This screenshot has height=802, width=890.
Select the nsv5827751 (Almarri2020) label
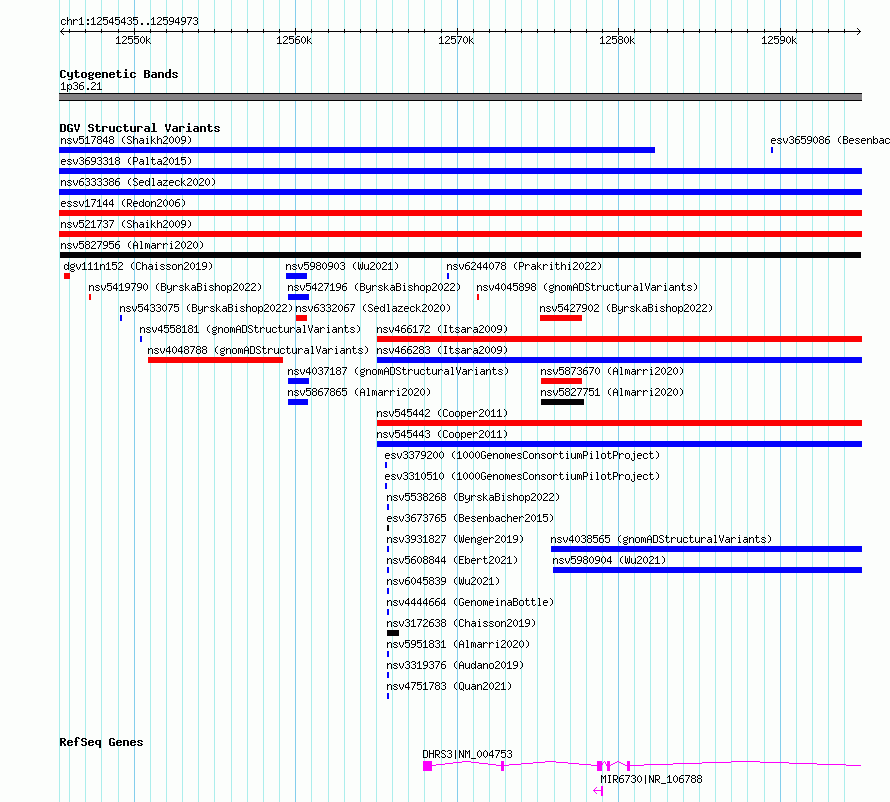click(x=612, y=392)
